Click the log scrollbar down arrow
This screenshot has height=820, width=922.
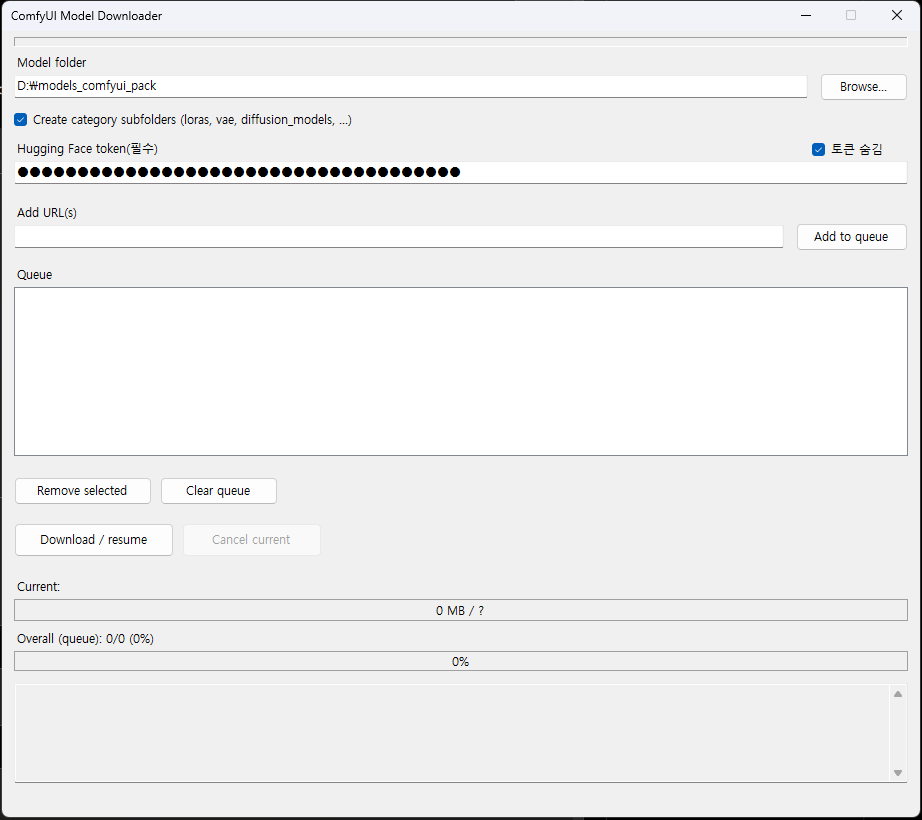(898, 773)
